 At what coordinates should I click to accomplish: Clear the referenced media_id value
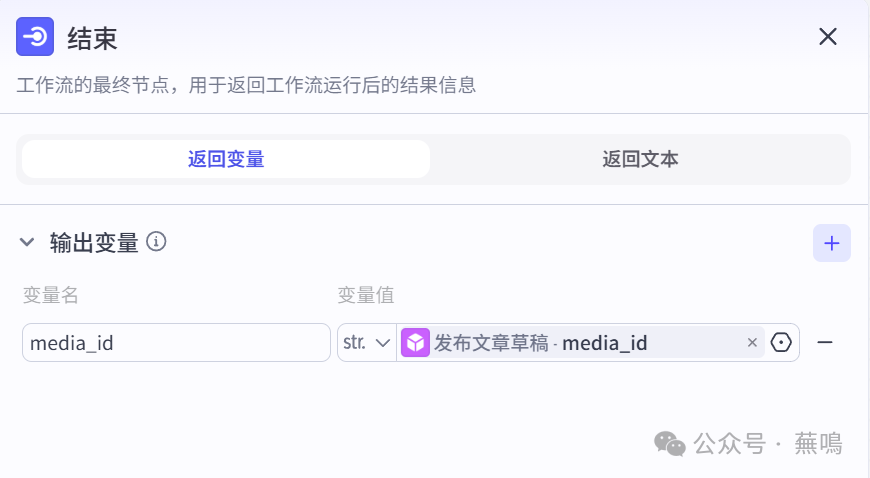752,343
